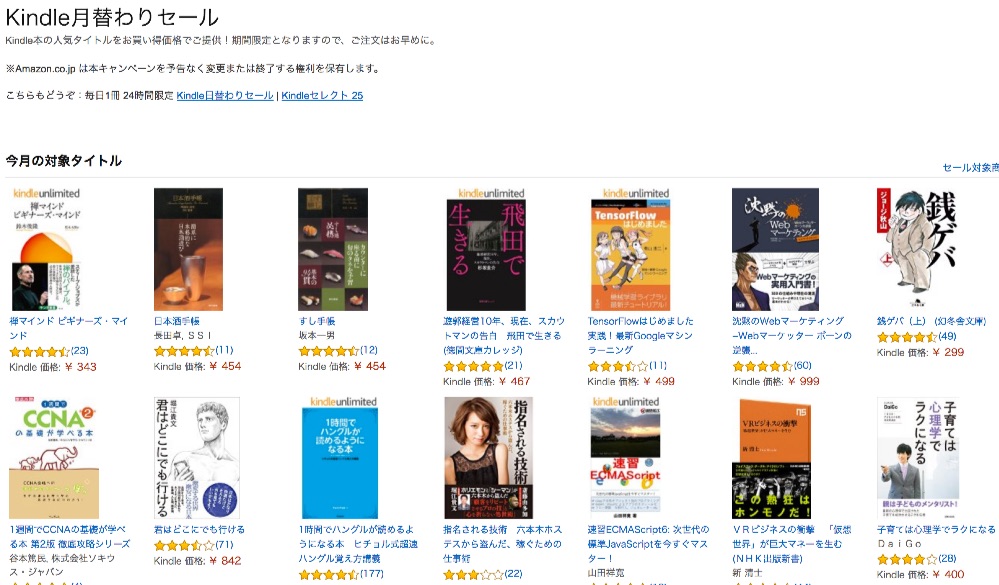Image resolution: width=999 pixels, height=585 pixels.
Task: Open the Kindleセレクト 25 link
Action: tap(322, 96)
